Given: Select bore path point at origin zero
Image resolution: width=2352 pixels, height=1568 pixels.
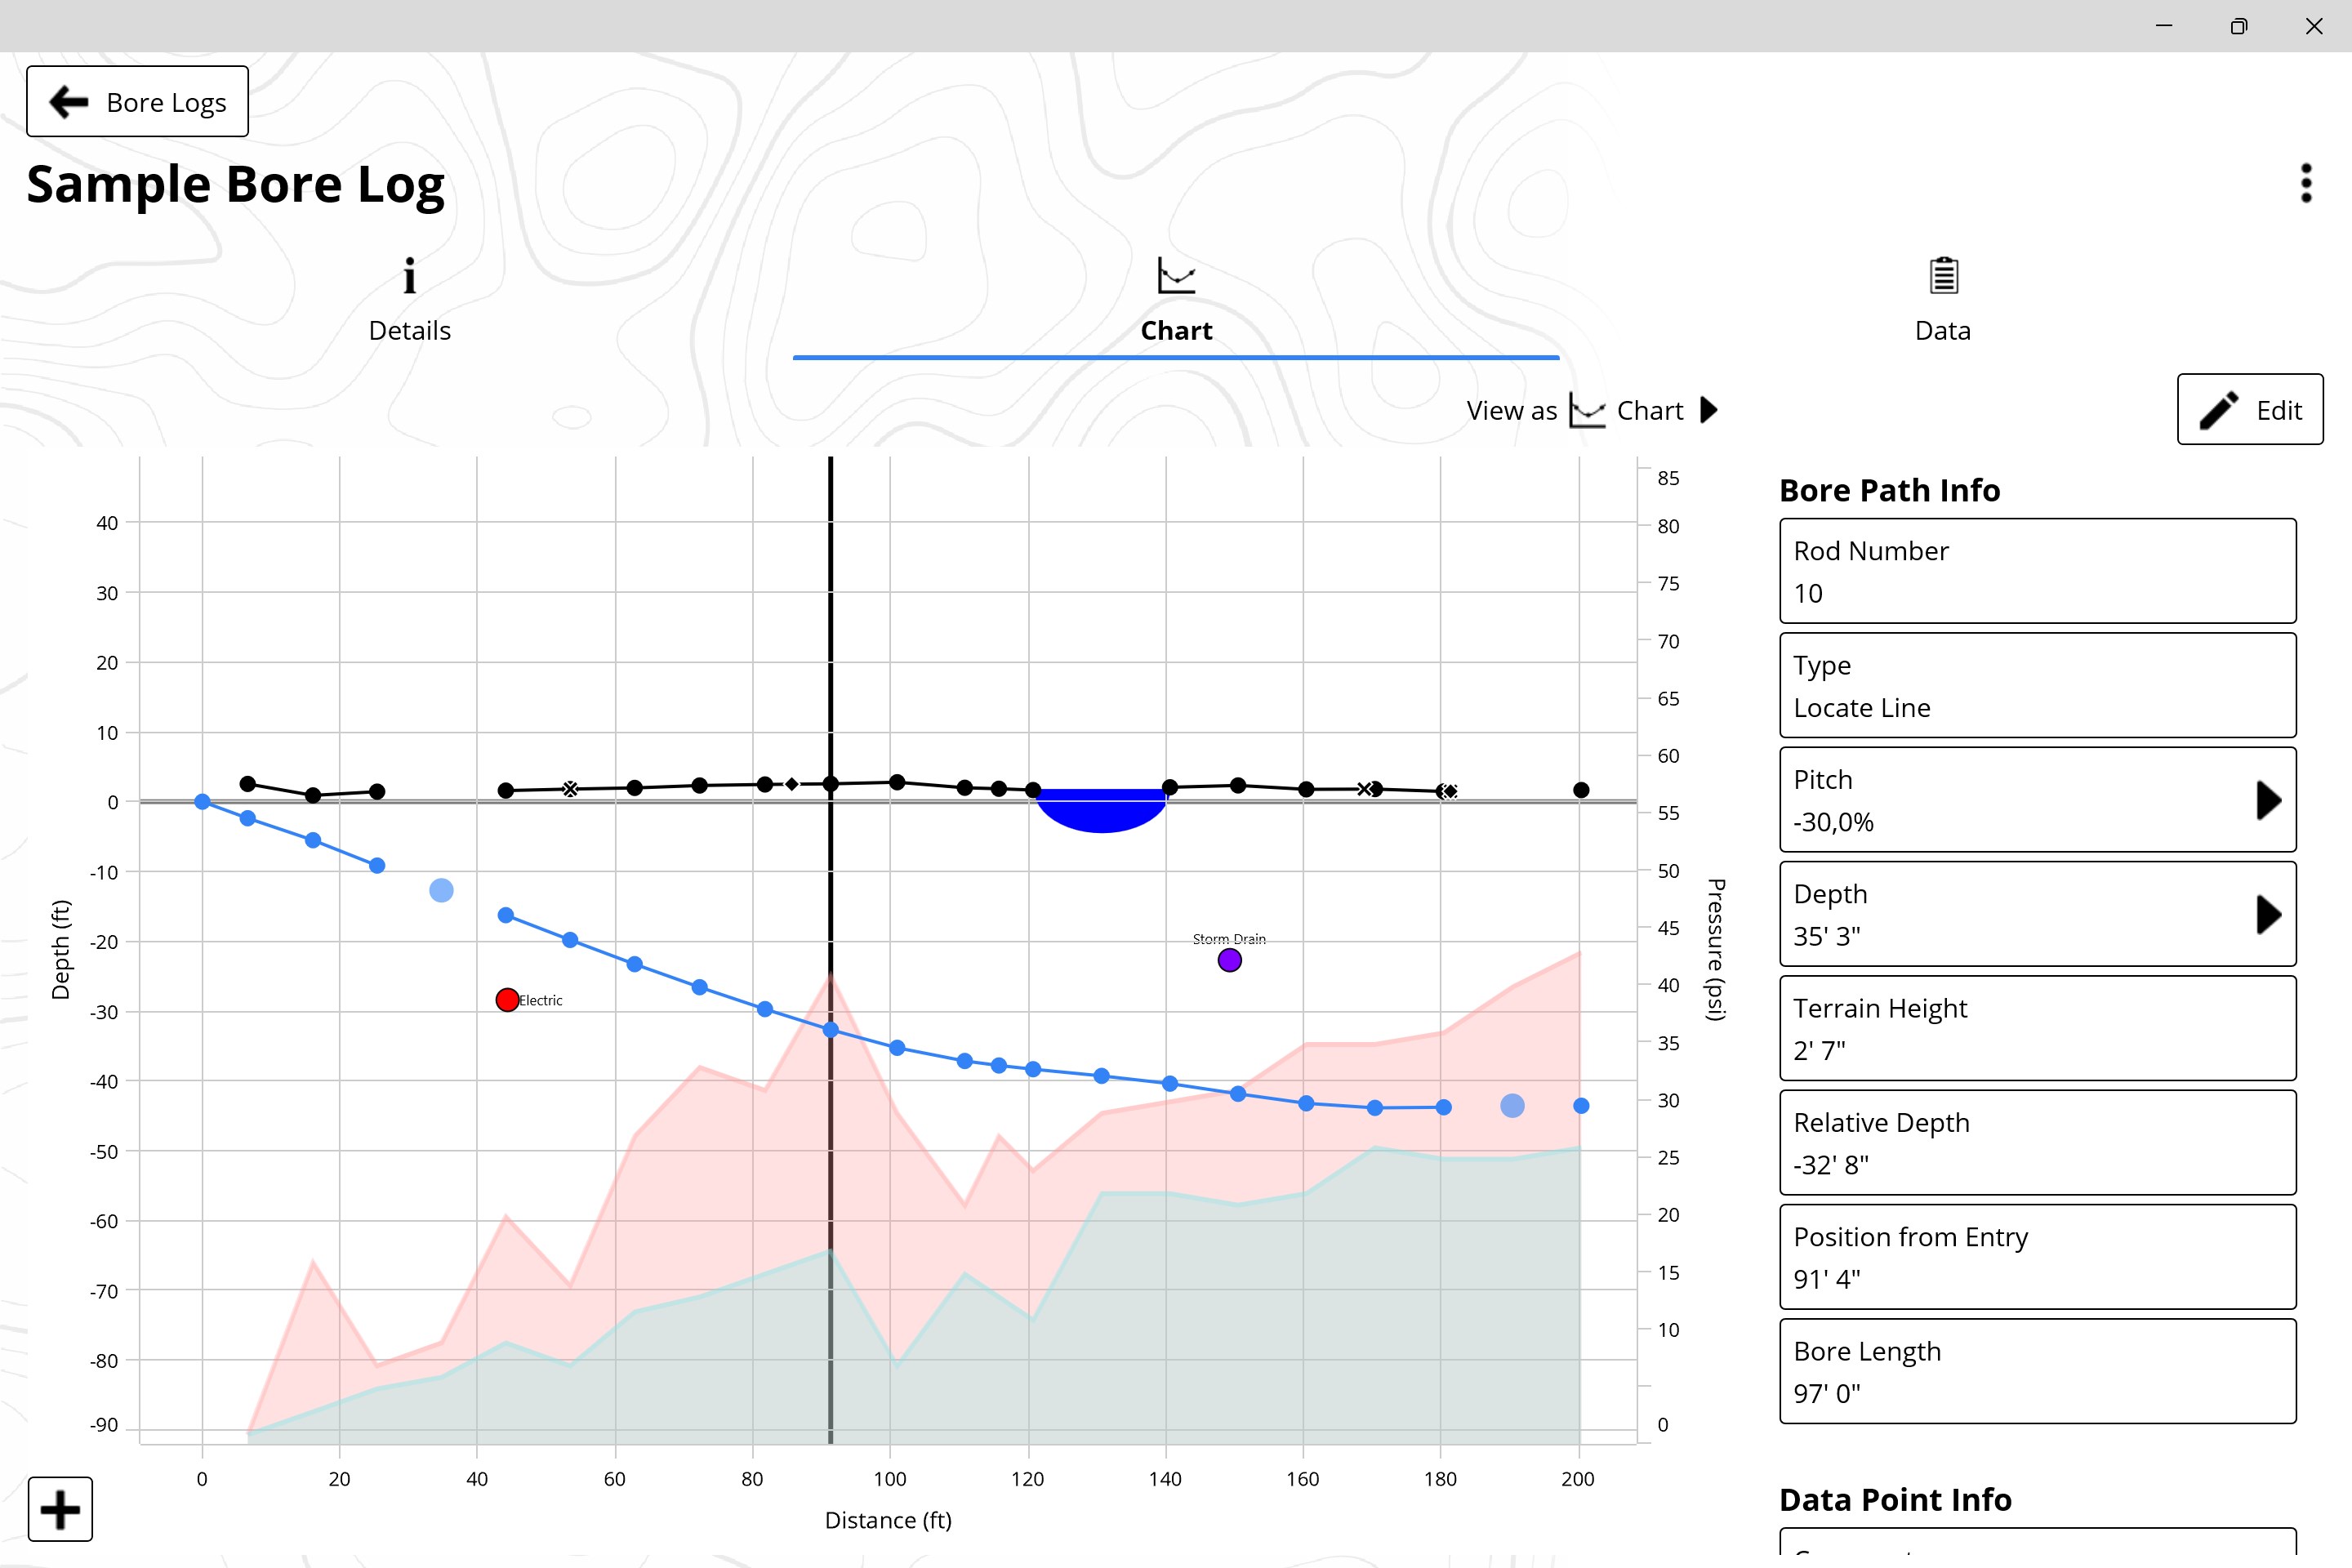Looking at the screenshot, I should coord(202,802).
